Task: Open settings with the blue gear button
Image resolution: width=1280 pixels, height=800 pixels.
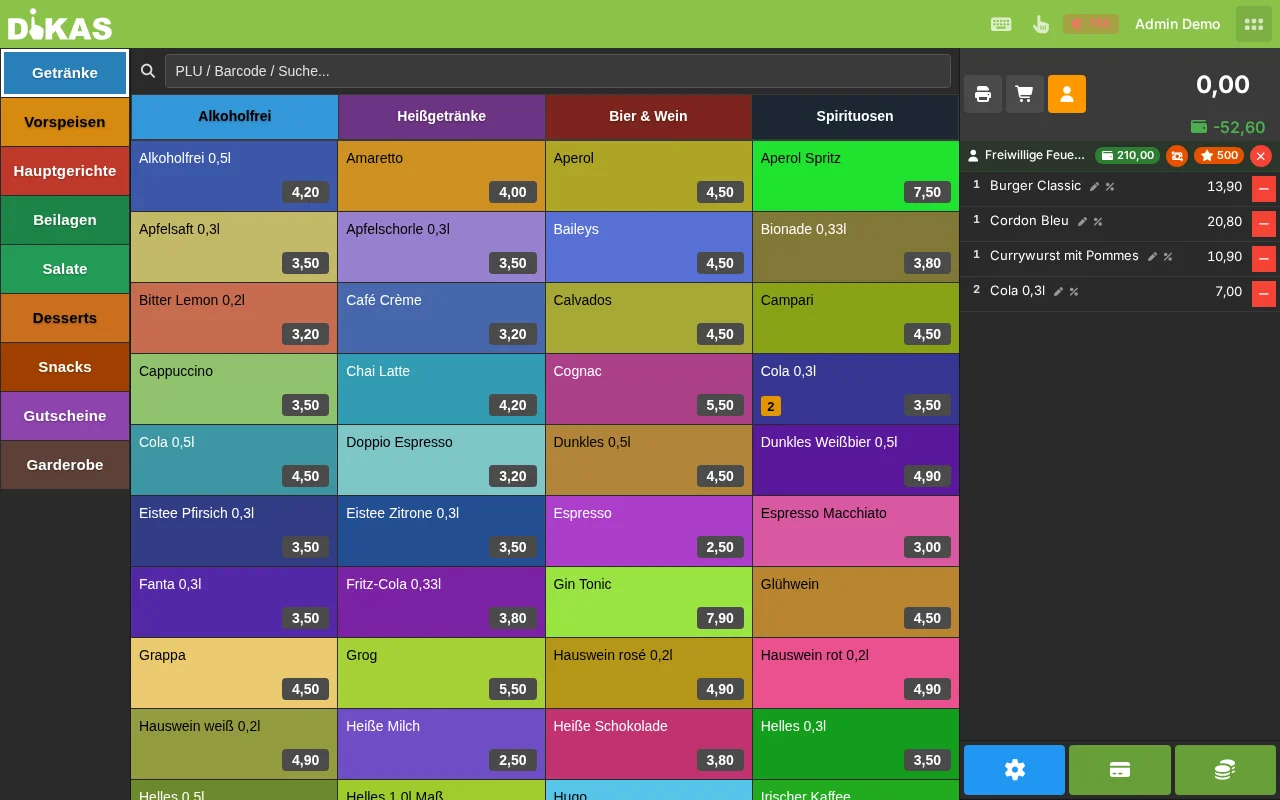Action: click(1014, 770)
